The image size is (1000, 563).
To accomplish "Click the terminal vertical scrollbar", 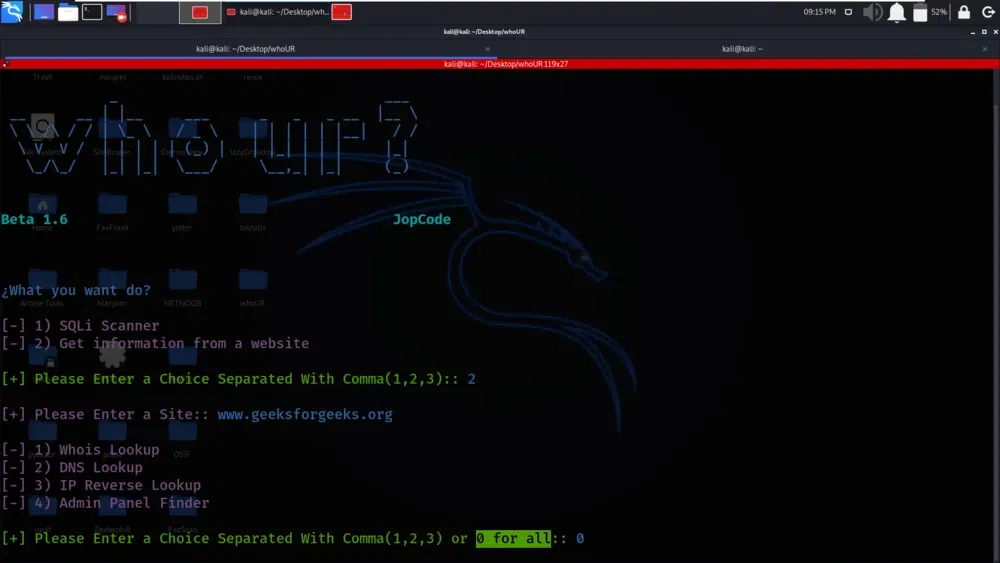I will click(x=996, y=316).
